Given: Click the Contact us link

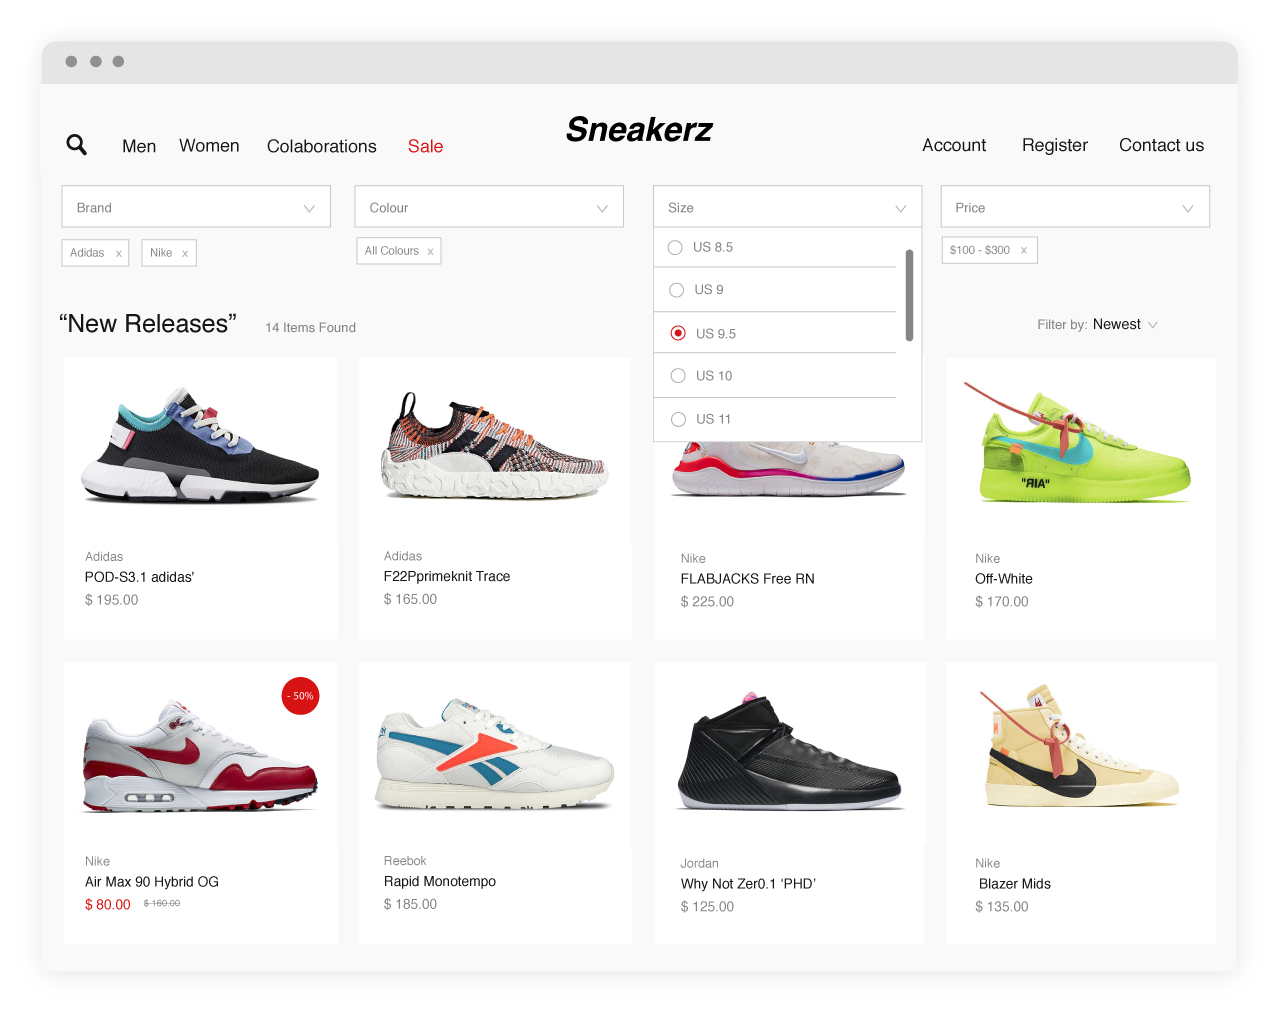Looking at the screenshot, I should tap(1161, 145).
